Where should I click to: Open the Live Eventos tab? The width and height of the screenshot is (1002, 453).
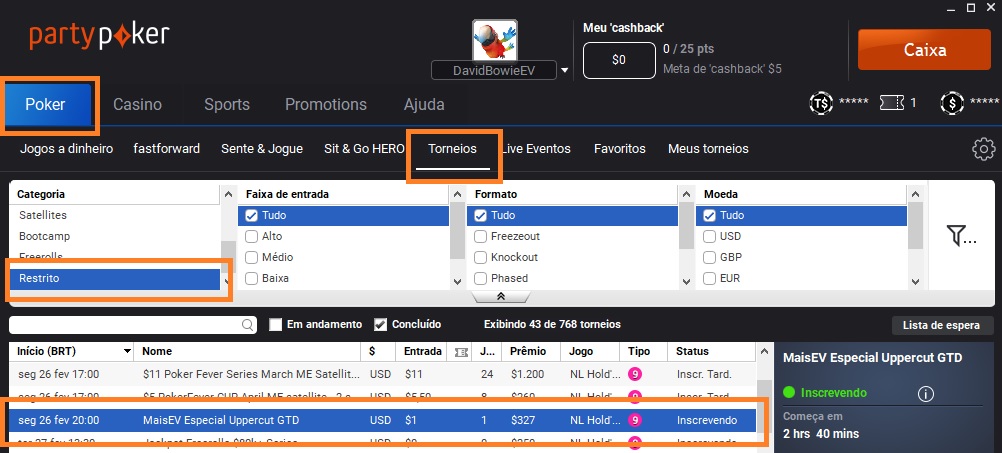tap(536, 149)
